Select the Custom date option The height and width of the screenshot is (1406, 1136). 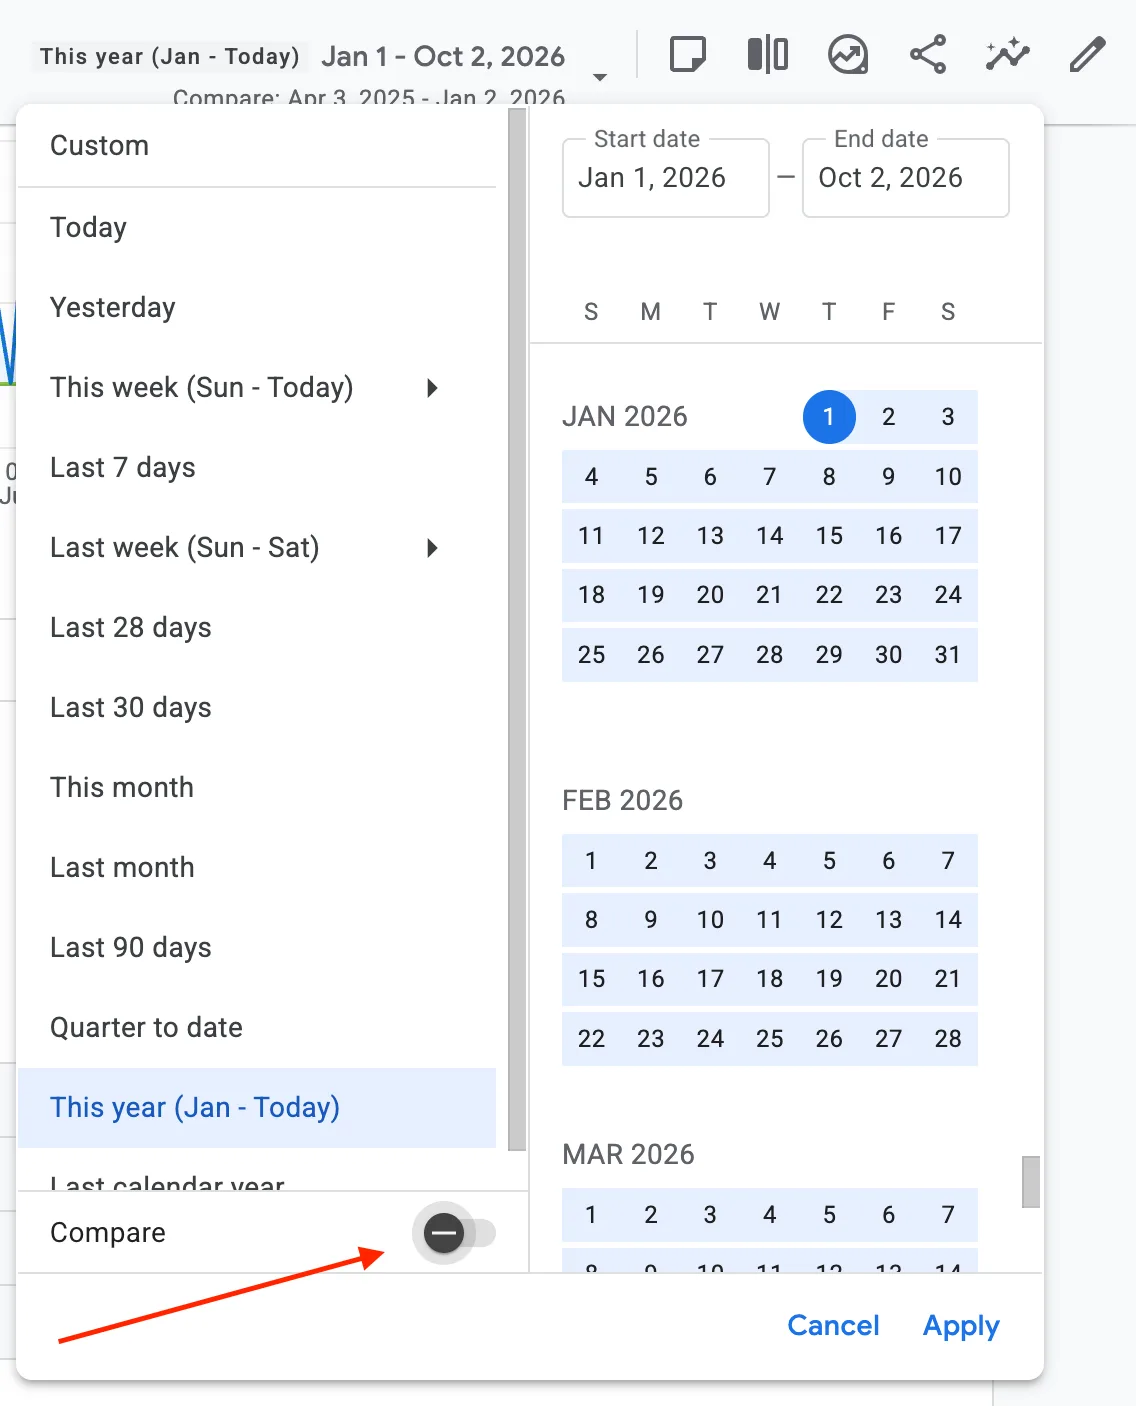[257, 146]
